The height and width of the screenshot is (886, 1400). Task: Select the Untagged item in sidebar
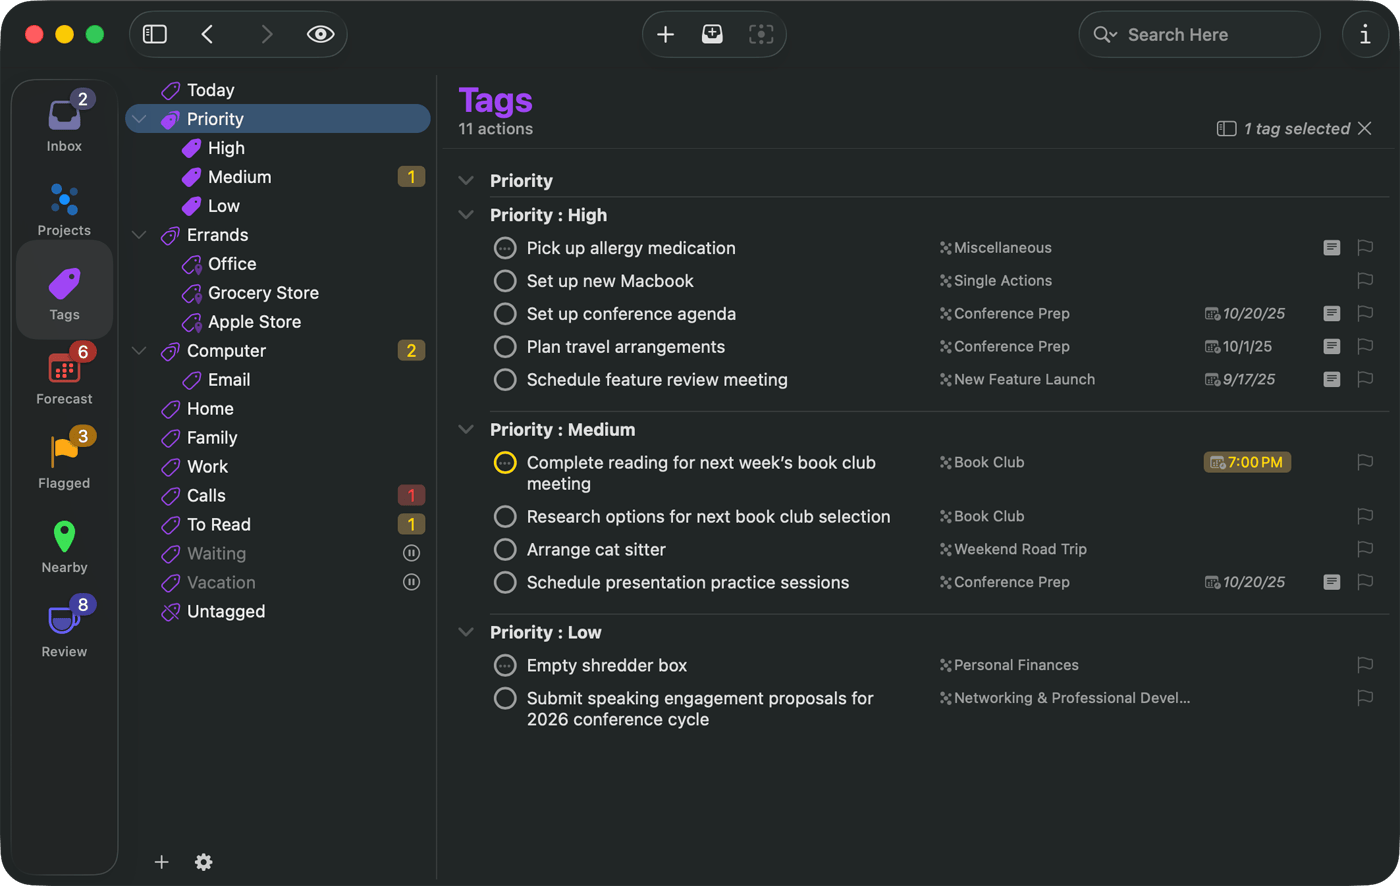click(226, 612)
